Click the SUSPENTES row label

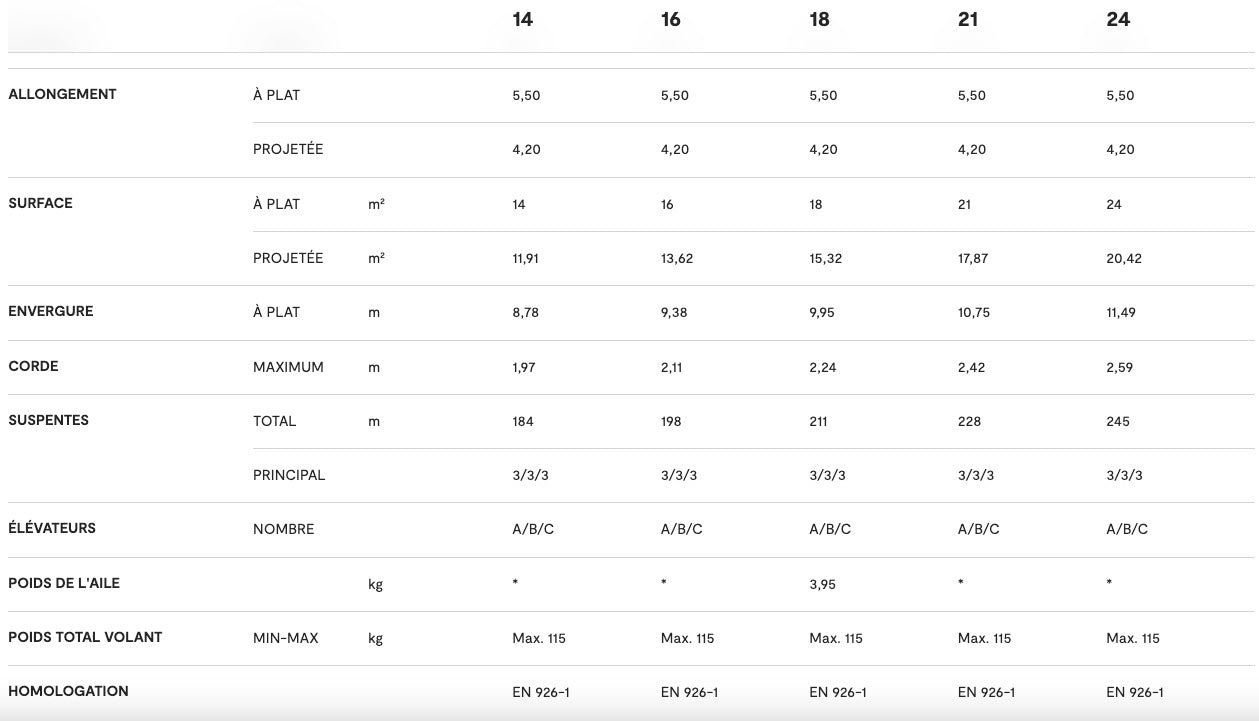48,420
